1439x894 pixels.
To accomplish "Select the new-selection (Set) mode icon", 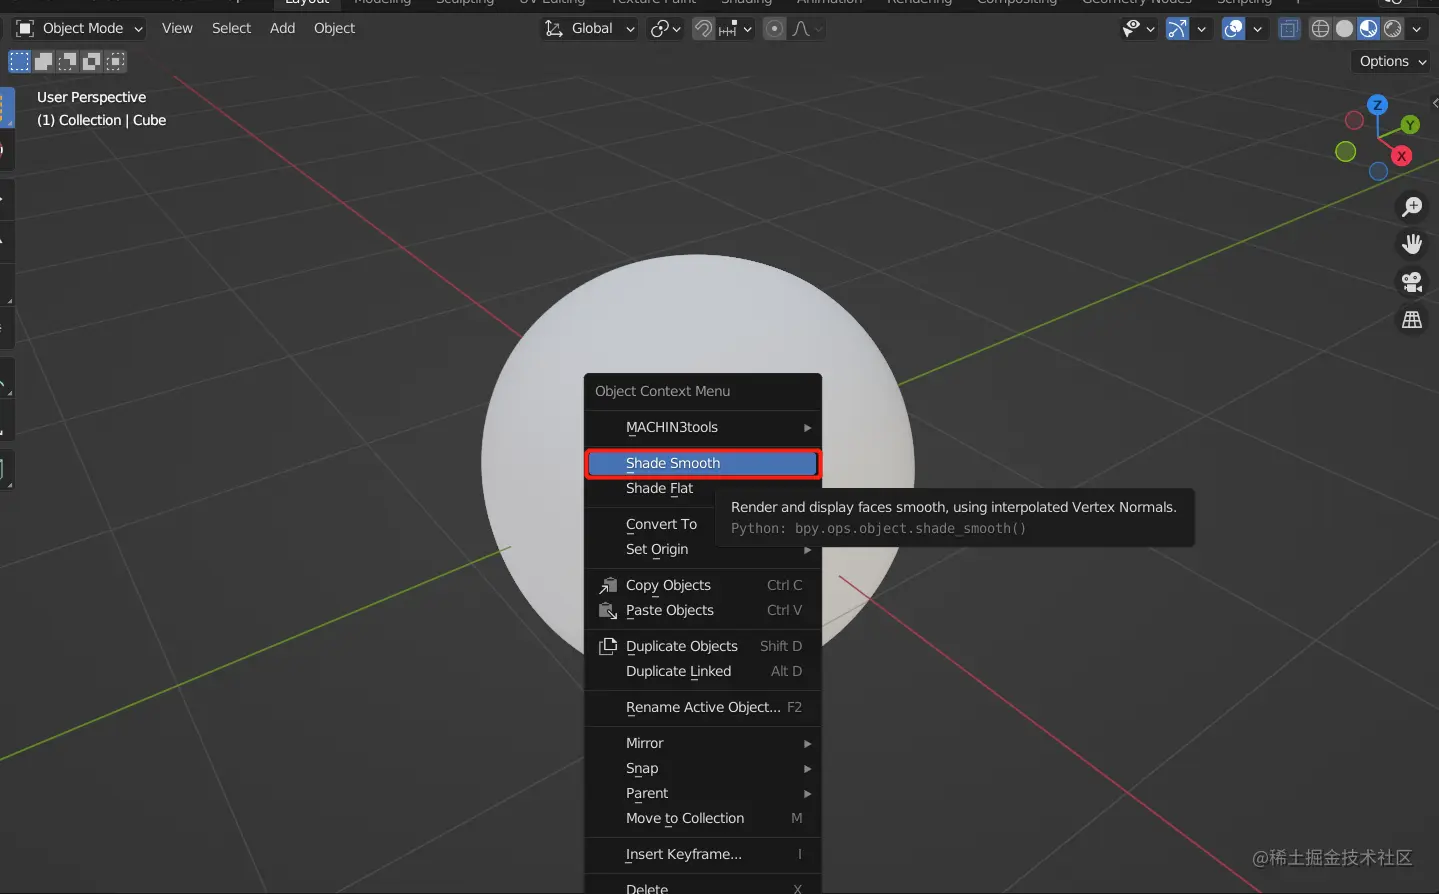I will pos(19,62).
